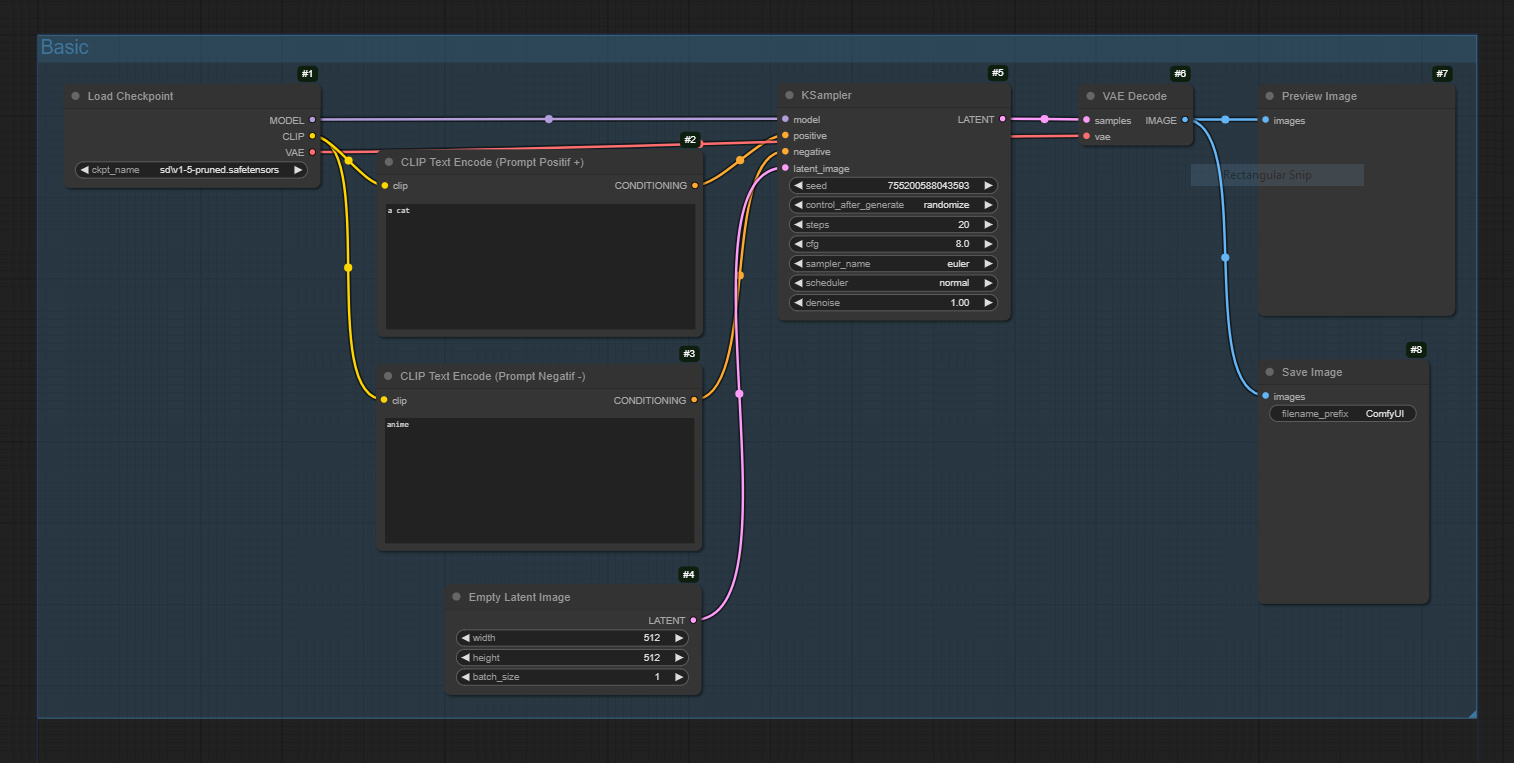This screenshot has width=1514, height=763.
Task: Select the LATENT output on the KSampler node
Action: 1002,119
